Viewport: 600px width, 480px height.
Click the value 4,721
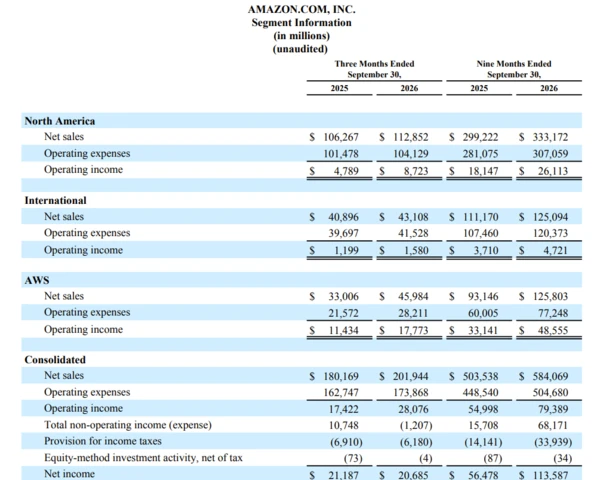click(x=556, y=250)
